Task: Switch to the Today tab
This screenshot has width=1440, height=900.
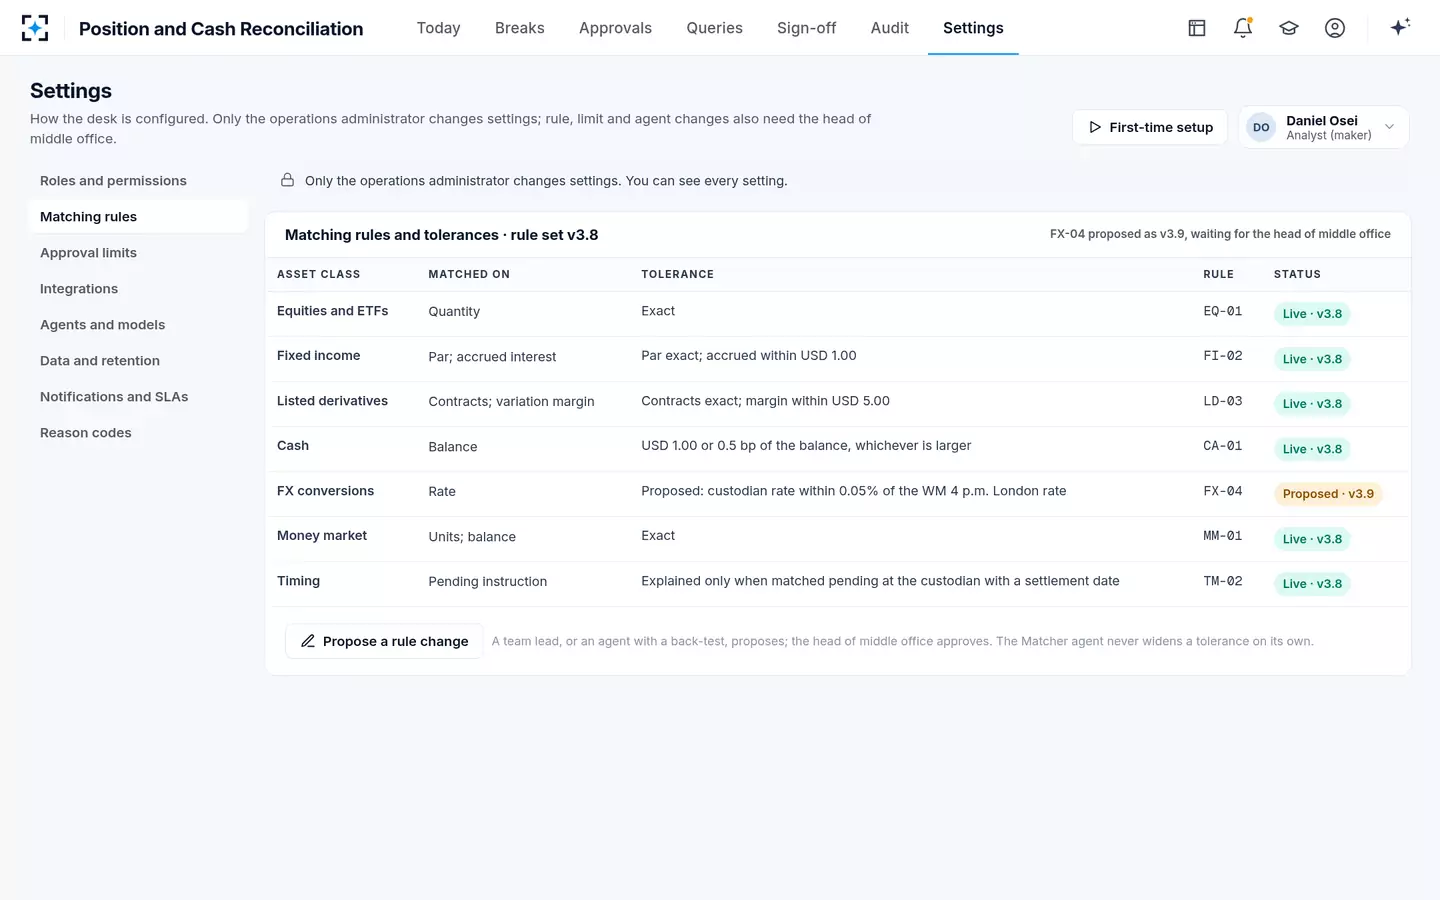Action: tap(438, 28)
